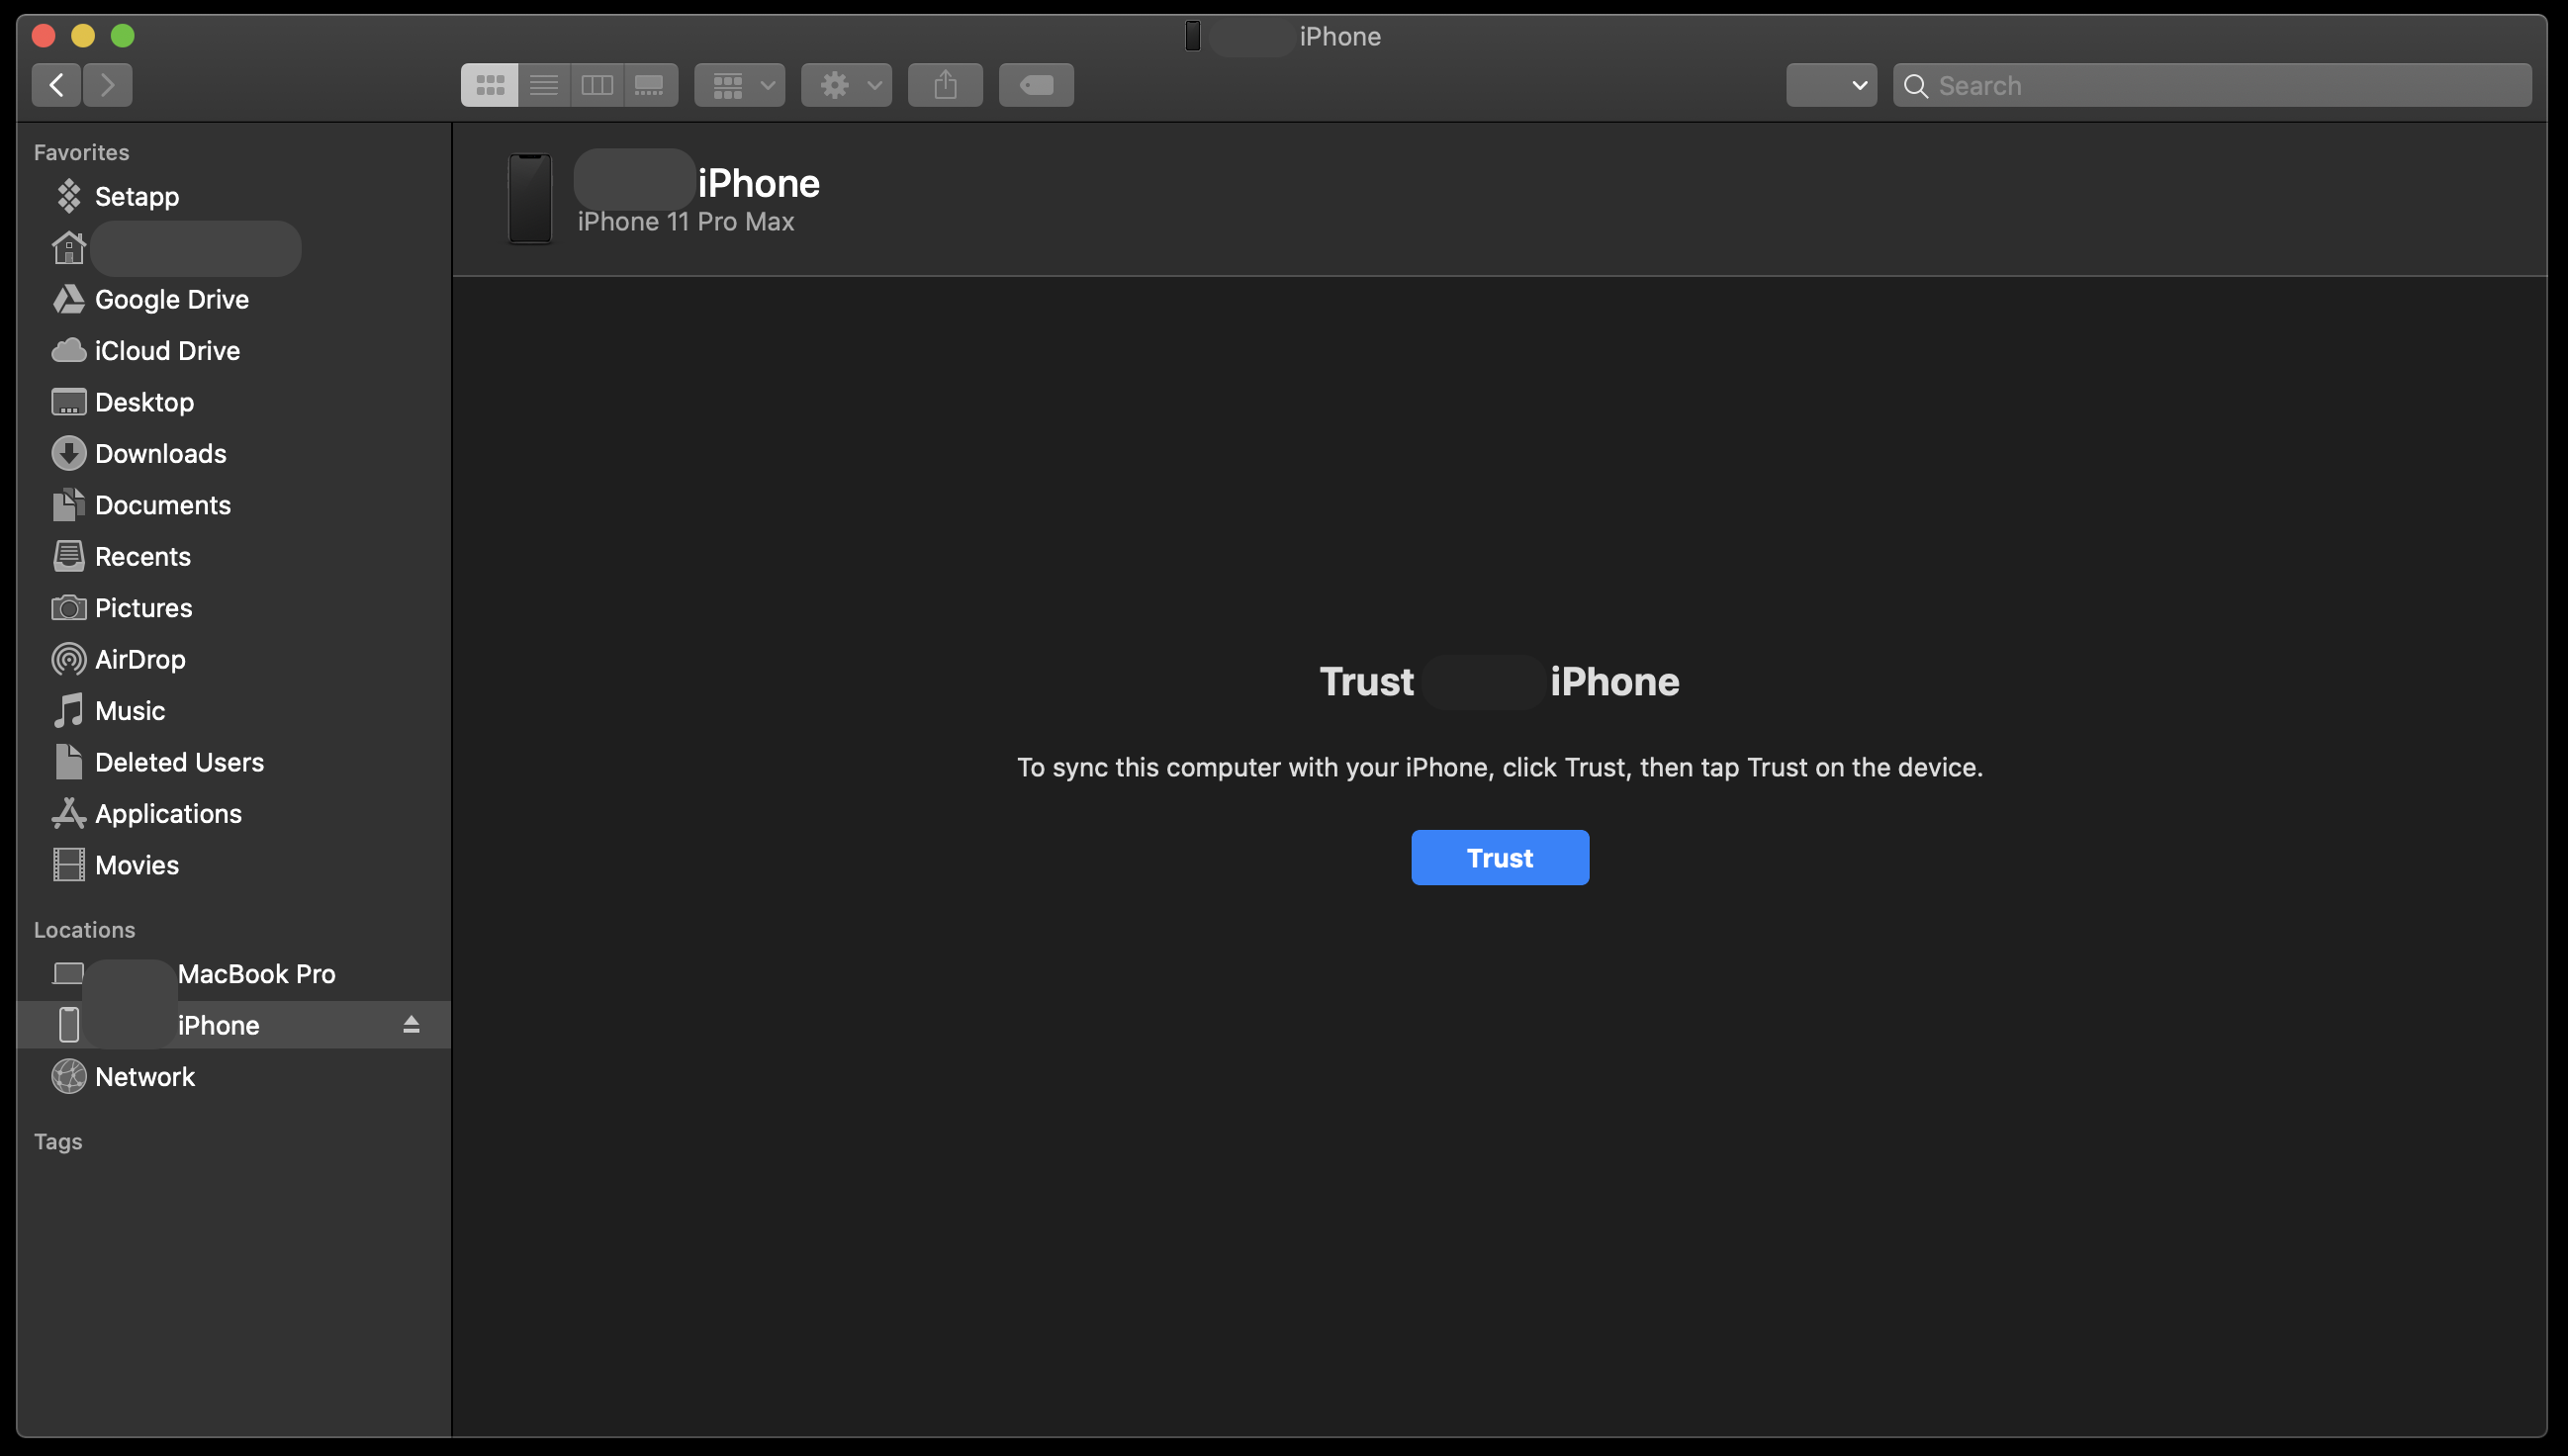Open the Desktop folder in the sidebar
The height and width of the screenshot is (1456, 2568).
point(233,402)
